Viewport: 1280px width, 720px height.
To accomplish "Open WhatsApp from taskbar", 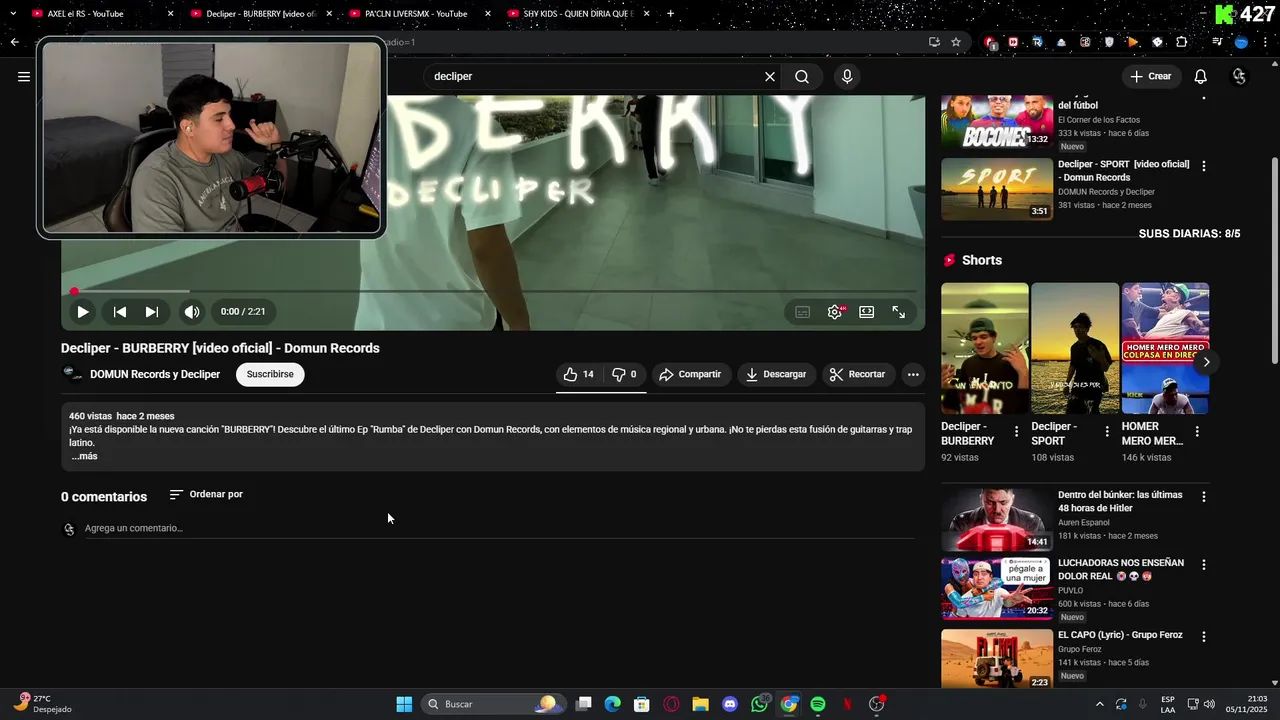I will [760, 704].
